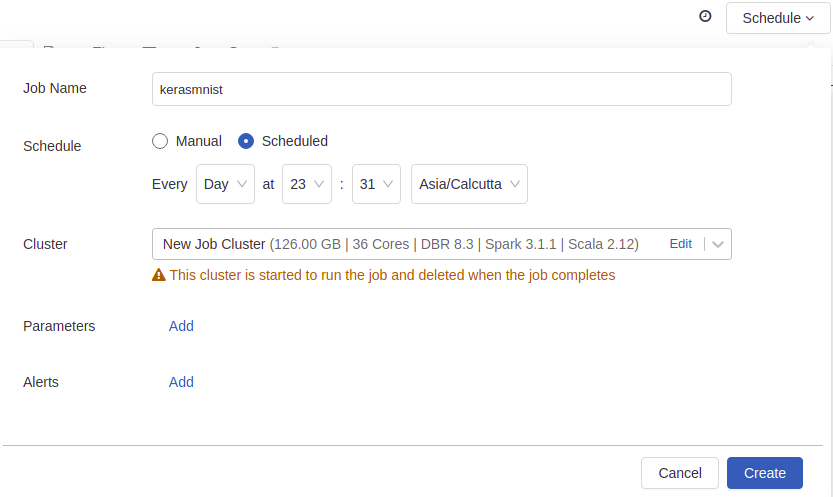Open the hour dropdown showing 23
Screen dimensions: 833x497
(307, 184)
